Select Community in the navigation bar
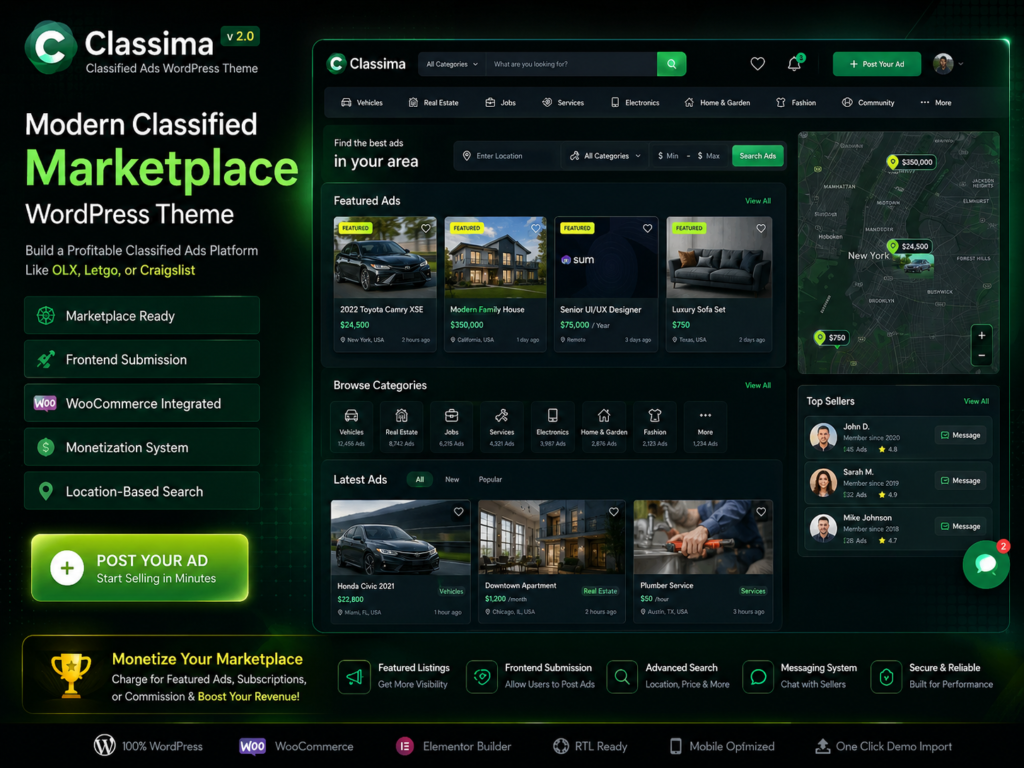This screenshot has width=1024, height=768. pyautogui.click(x=868, y=103)
